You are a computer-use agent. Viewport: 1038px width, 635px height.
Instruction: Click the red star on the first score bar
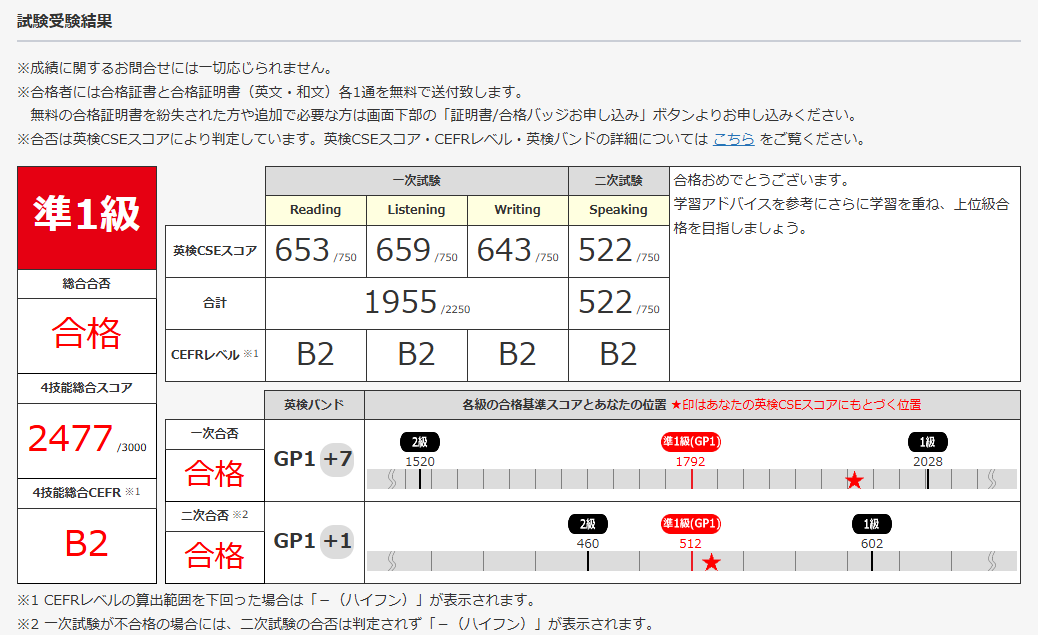(x=853, y=481)
